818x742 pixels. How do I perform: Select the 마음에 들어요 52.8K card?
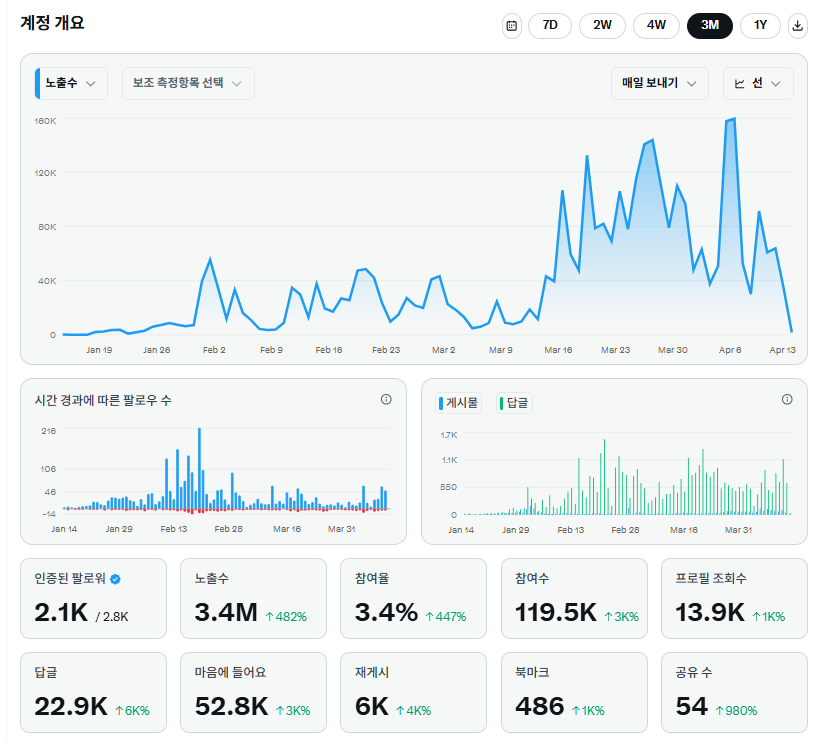pyautogui.click(x=253, y=692)
